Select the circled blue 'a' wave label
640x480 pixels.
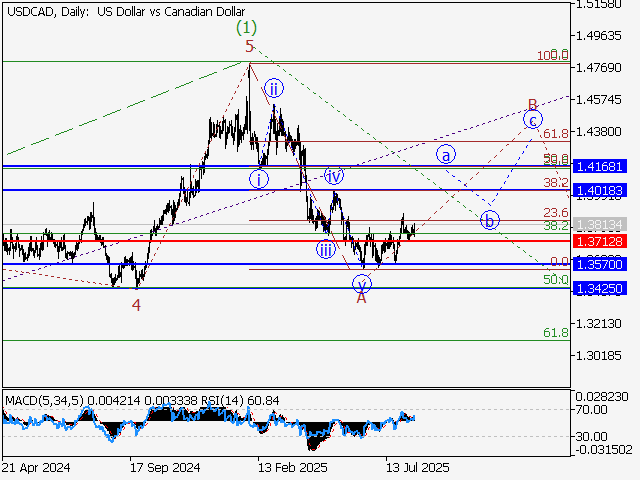click(446, 154)
